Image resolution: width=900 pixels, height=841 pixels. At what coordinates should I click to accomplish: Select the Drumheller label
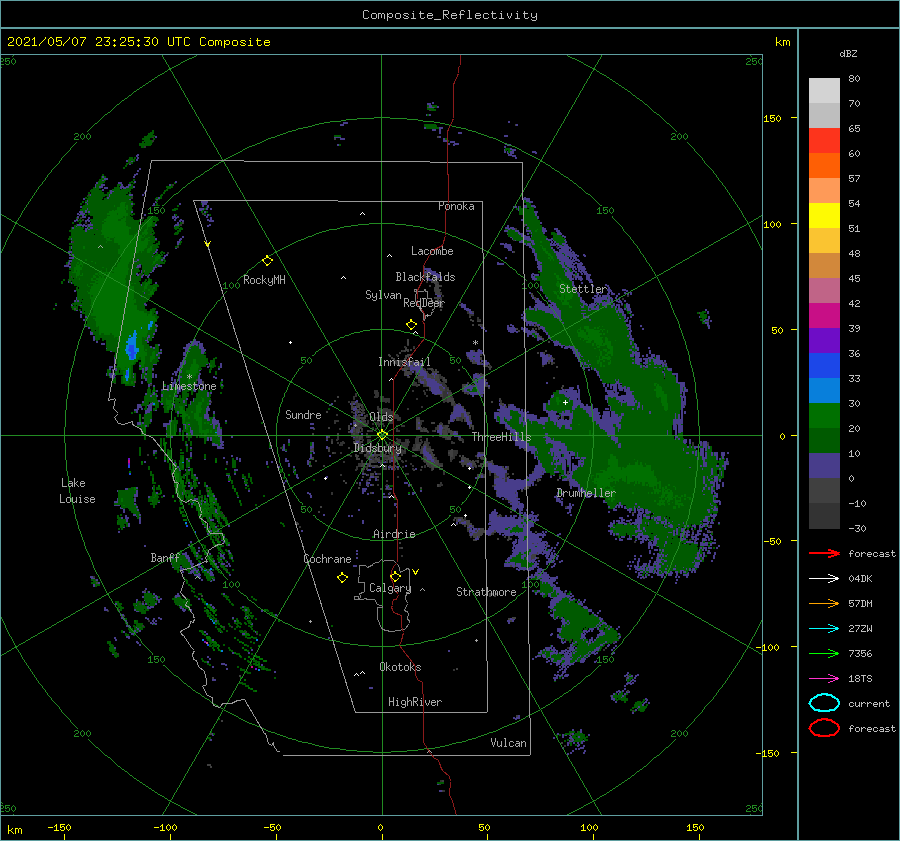tap(586, 493)
